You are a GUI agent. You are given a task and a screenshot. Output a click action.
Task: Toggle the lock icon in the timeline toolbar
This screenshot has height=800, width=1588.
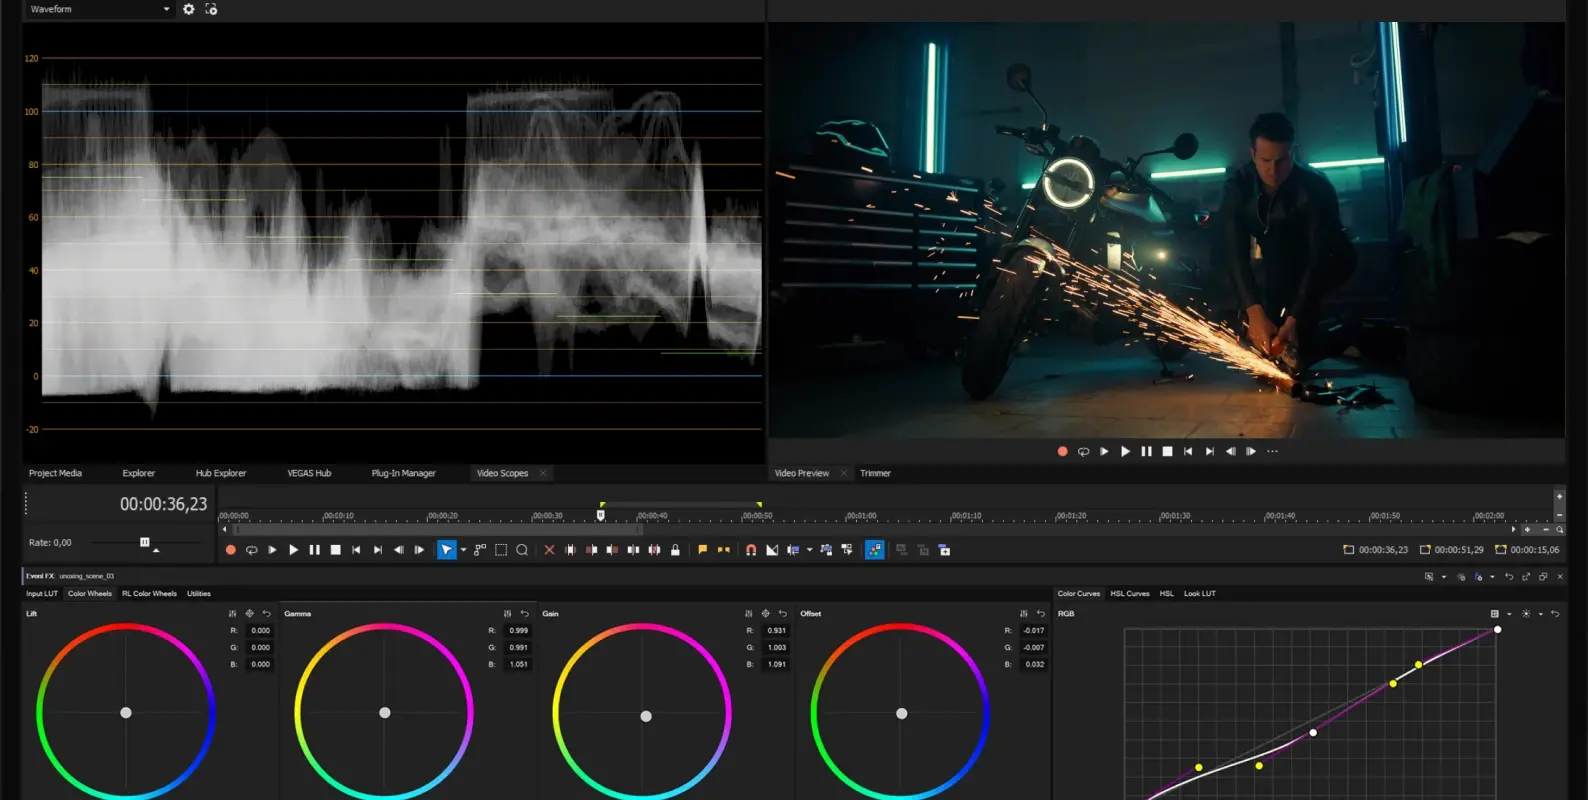[675, 550]
